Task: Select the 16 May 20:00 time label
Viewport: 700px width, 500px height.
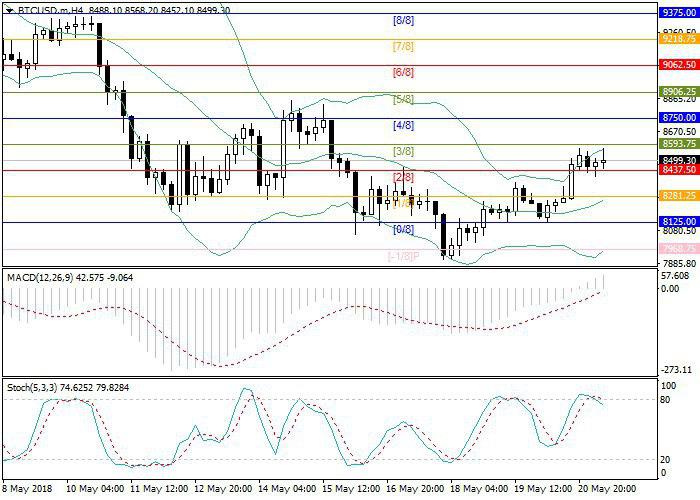Action: 416,488
